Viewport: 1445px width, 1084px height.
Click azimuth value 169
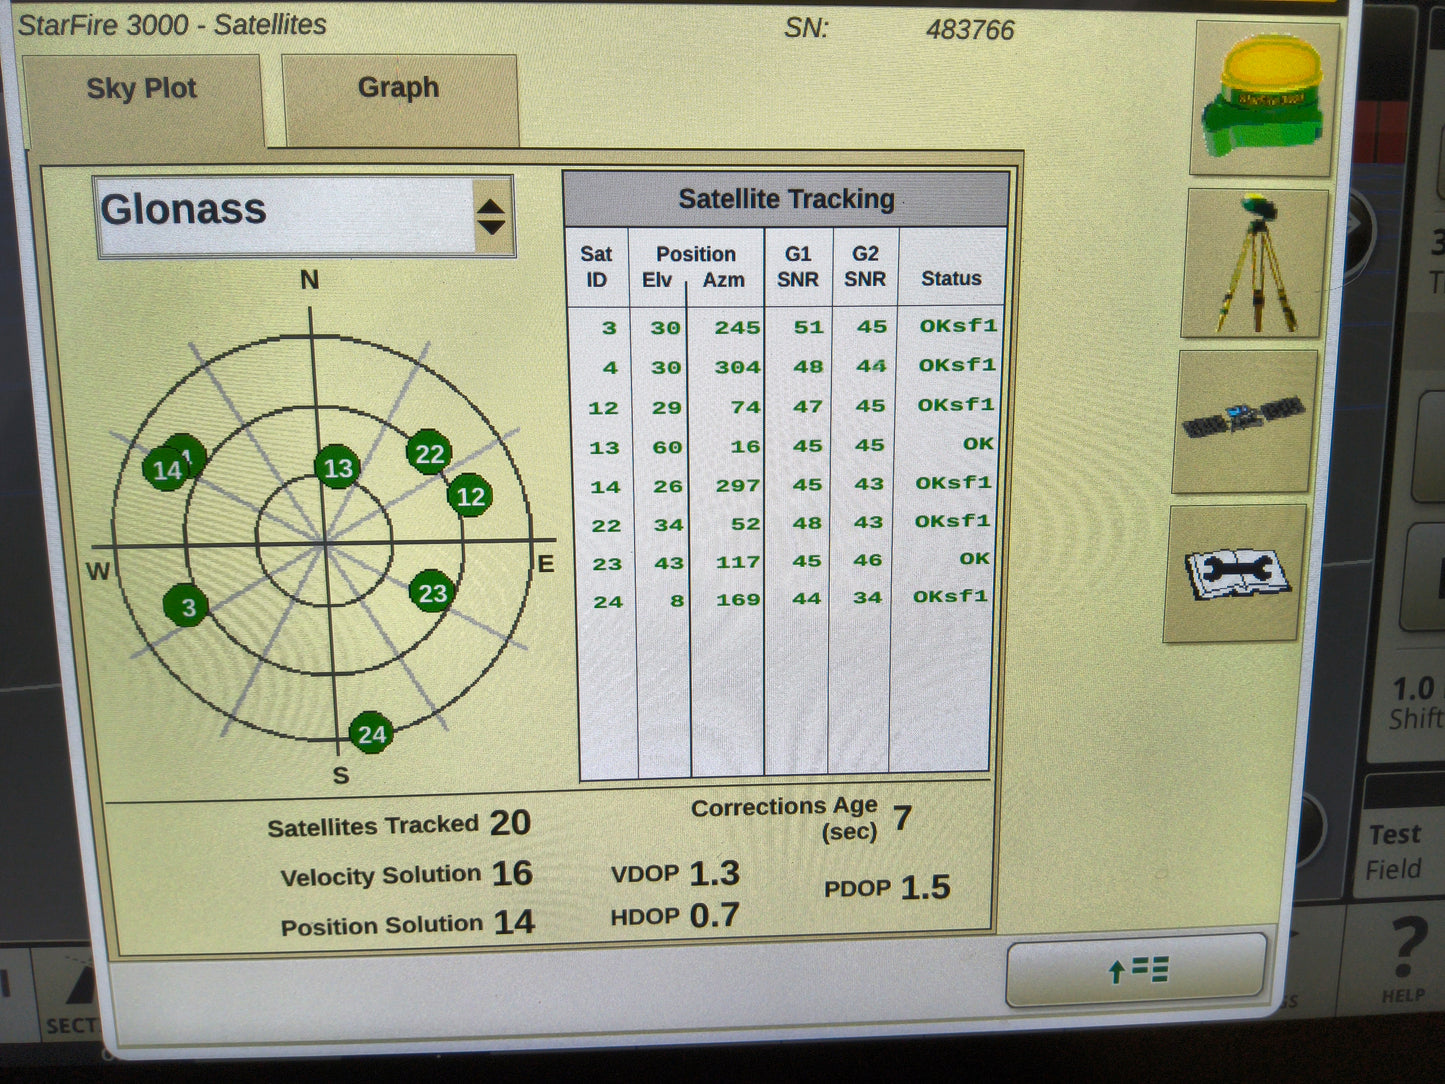pyautogui.click(x=738, y=600)
